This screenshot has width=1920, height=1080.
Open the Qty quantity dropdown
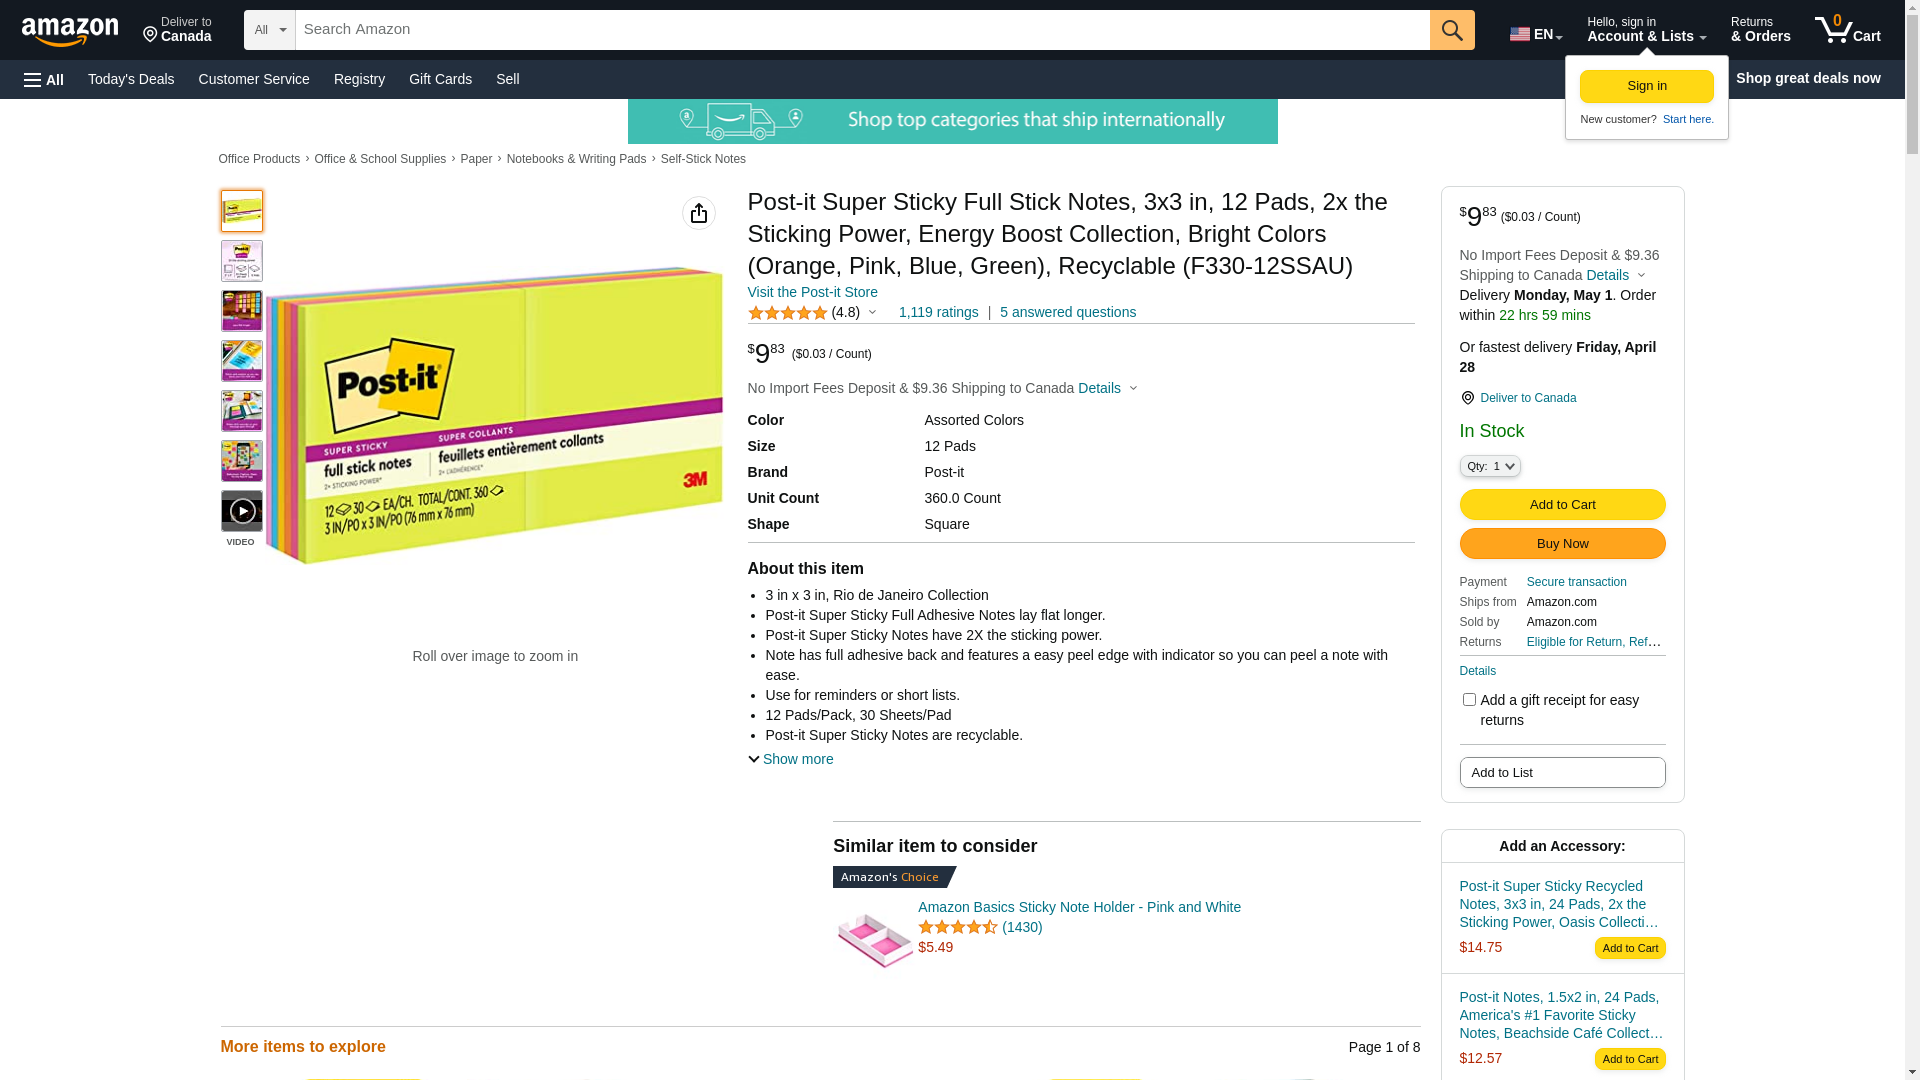[1490, 466]
